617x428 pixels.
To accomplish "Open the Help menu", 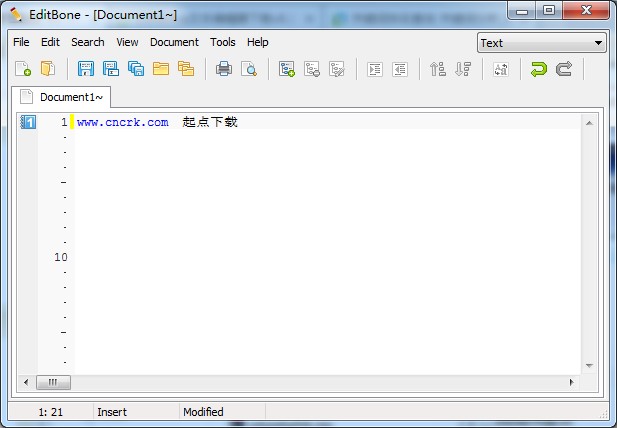I will [258, 42].
